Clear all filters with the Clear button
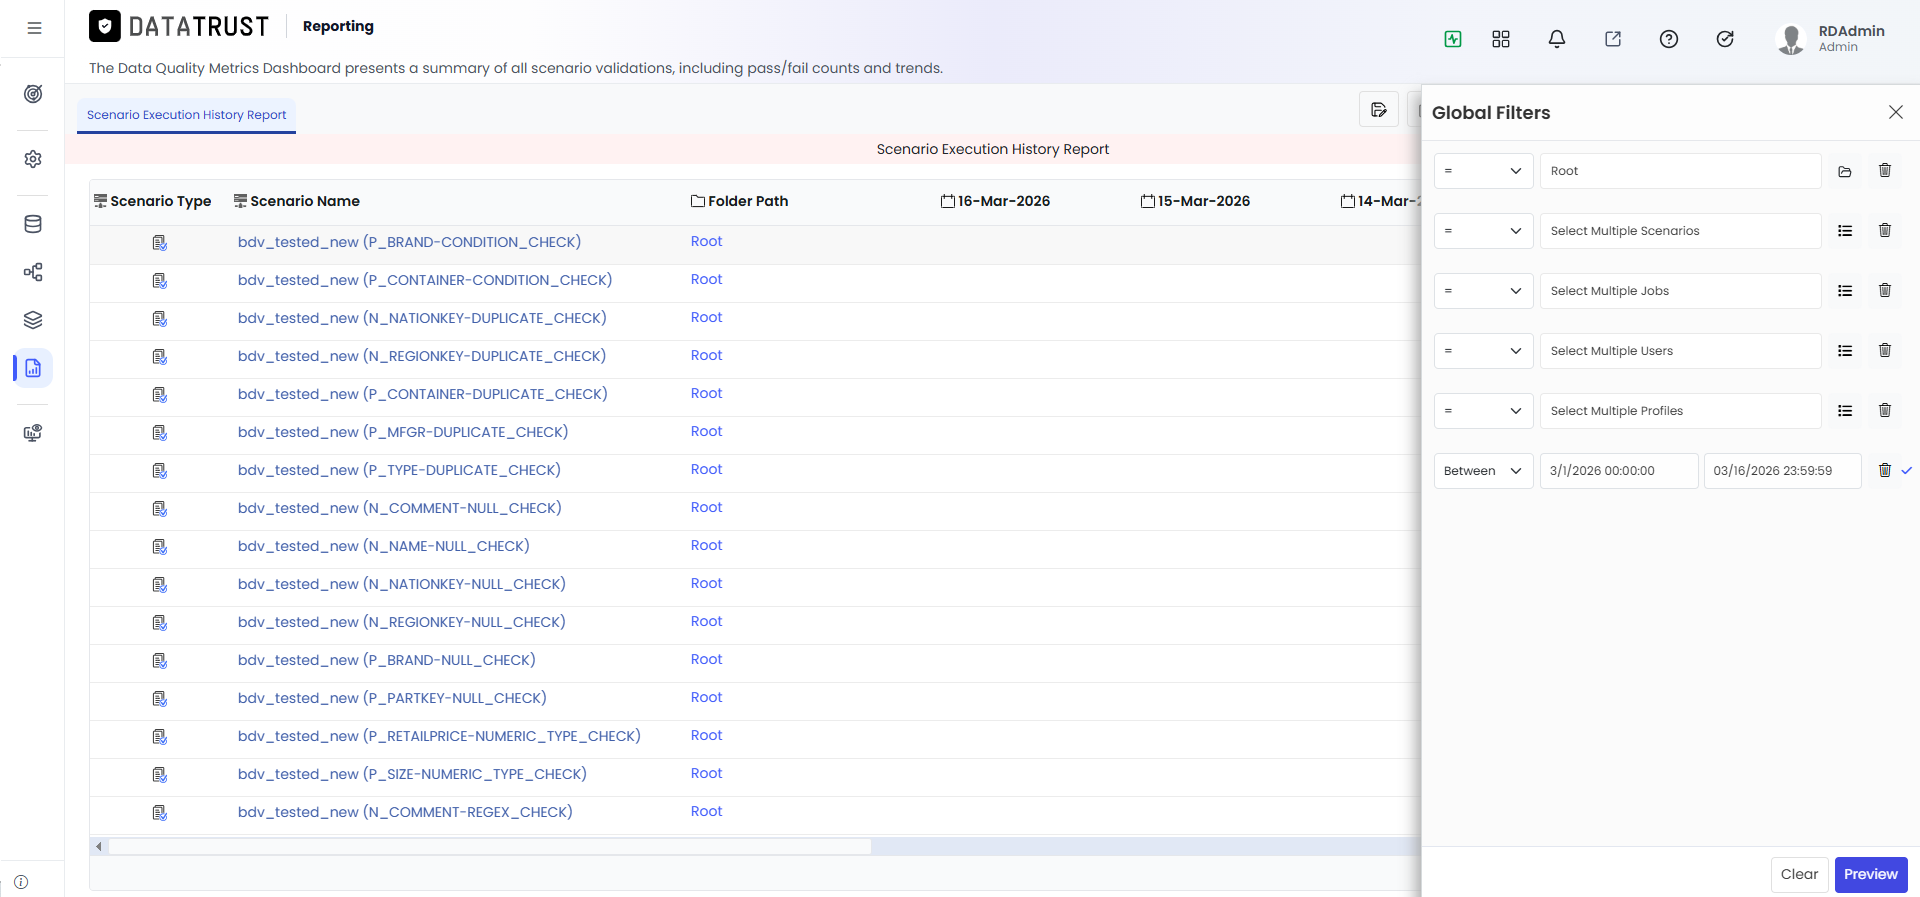1920x897 pixels. pos(1799,874)
